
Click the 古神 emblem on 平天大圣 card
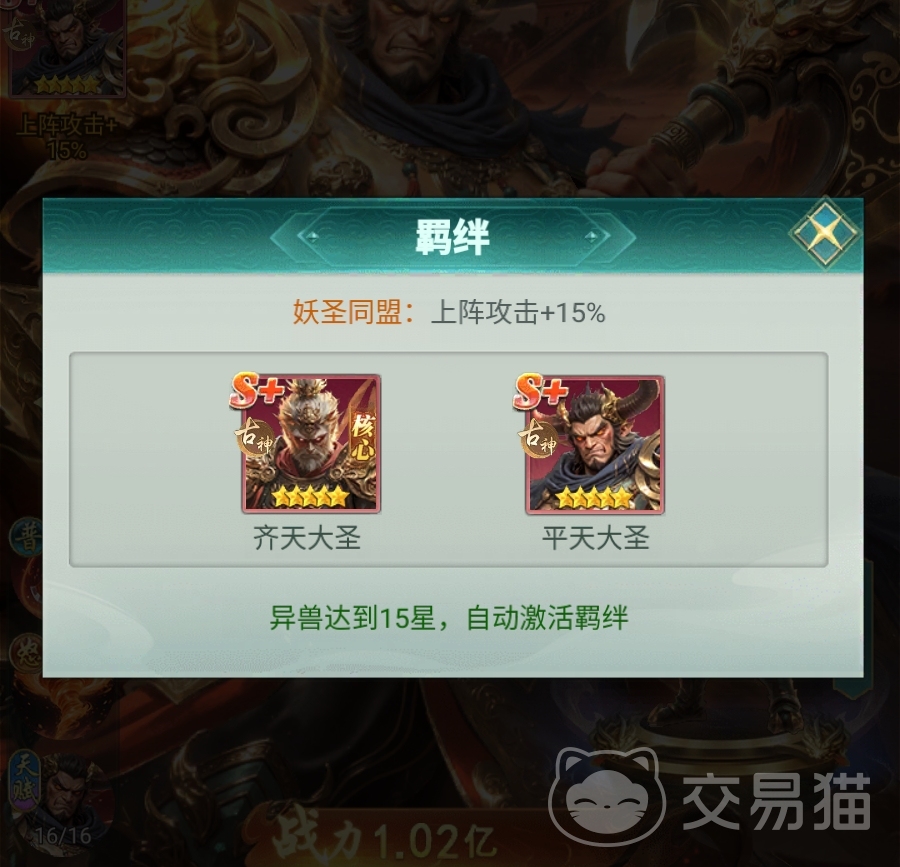tap(537, 438)
